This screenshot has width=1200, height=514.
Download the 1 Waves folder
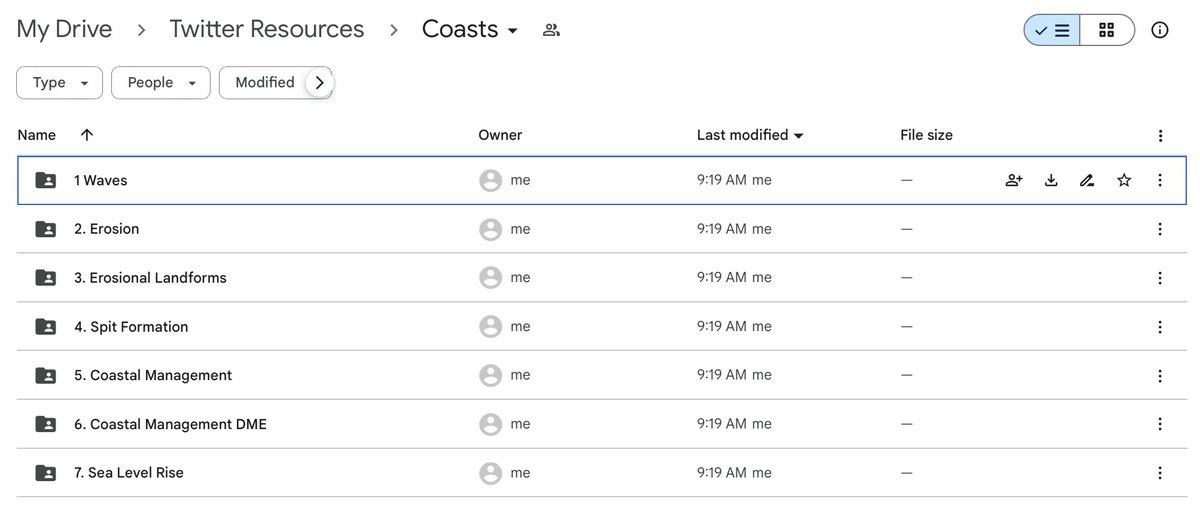tap(1051, 180)
